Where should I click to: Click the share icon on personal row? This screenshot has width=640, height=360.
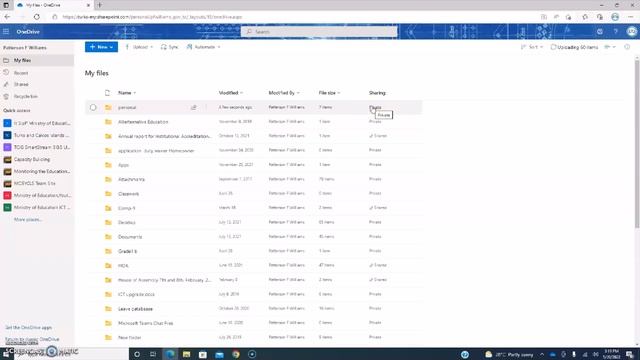193,107
